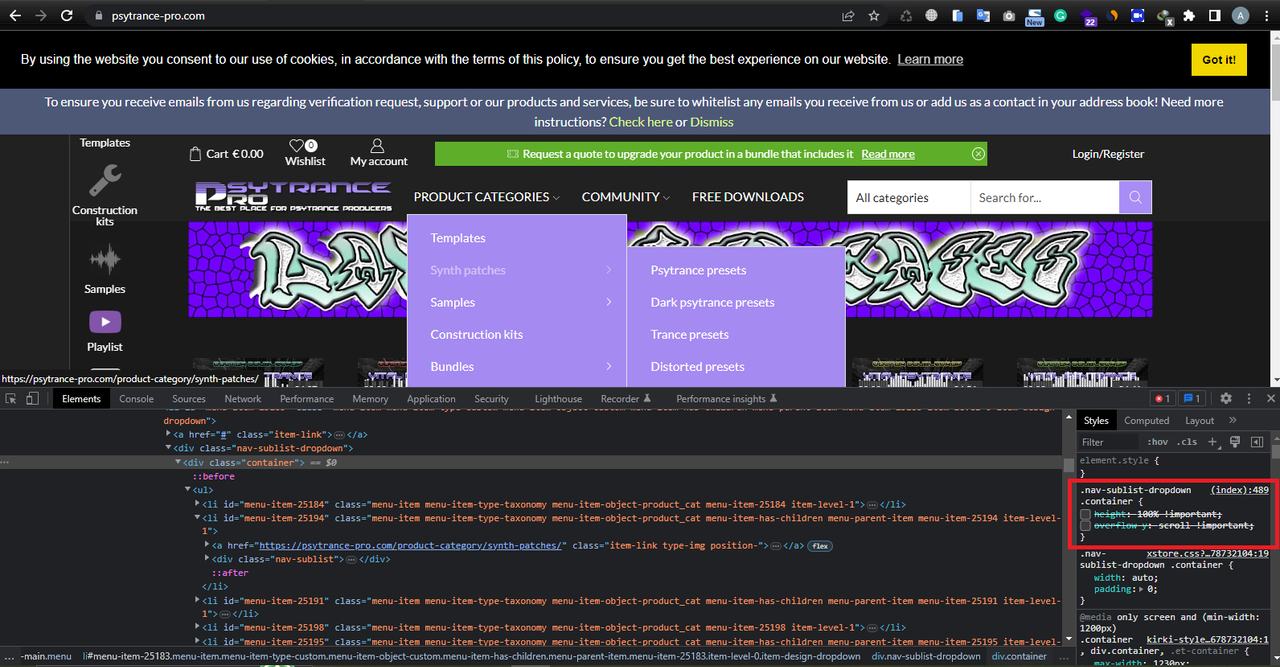Open FREE DOWNLOADS nav link
Screen dimensions: 1280x667
coord(748,197)
